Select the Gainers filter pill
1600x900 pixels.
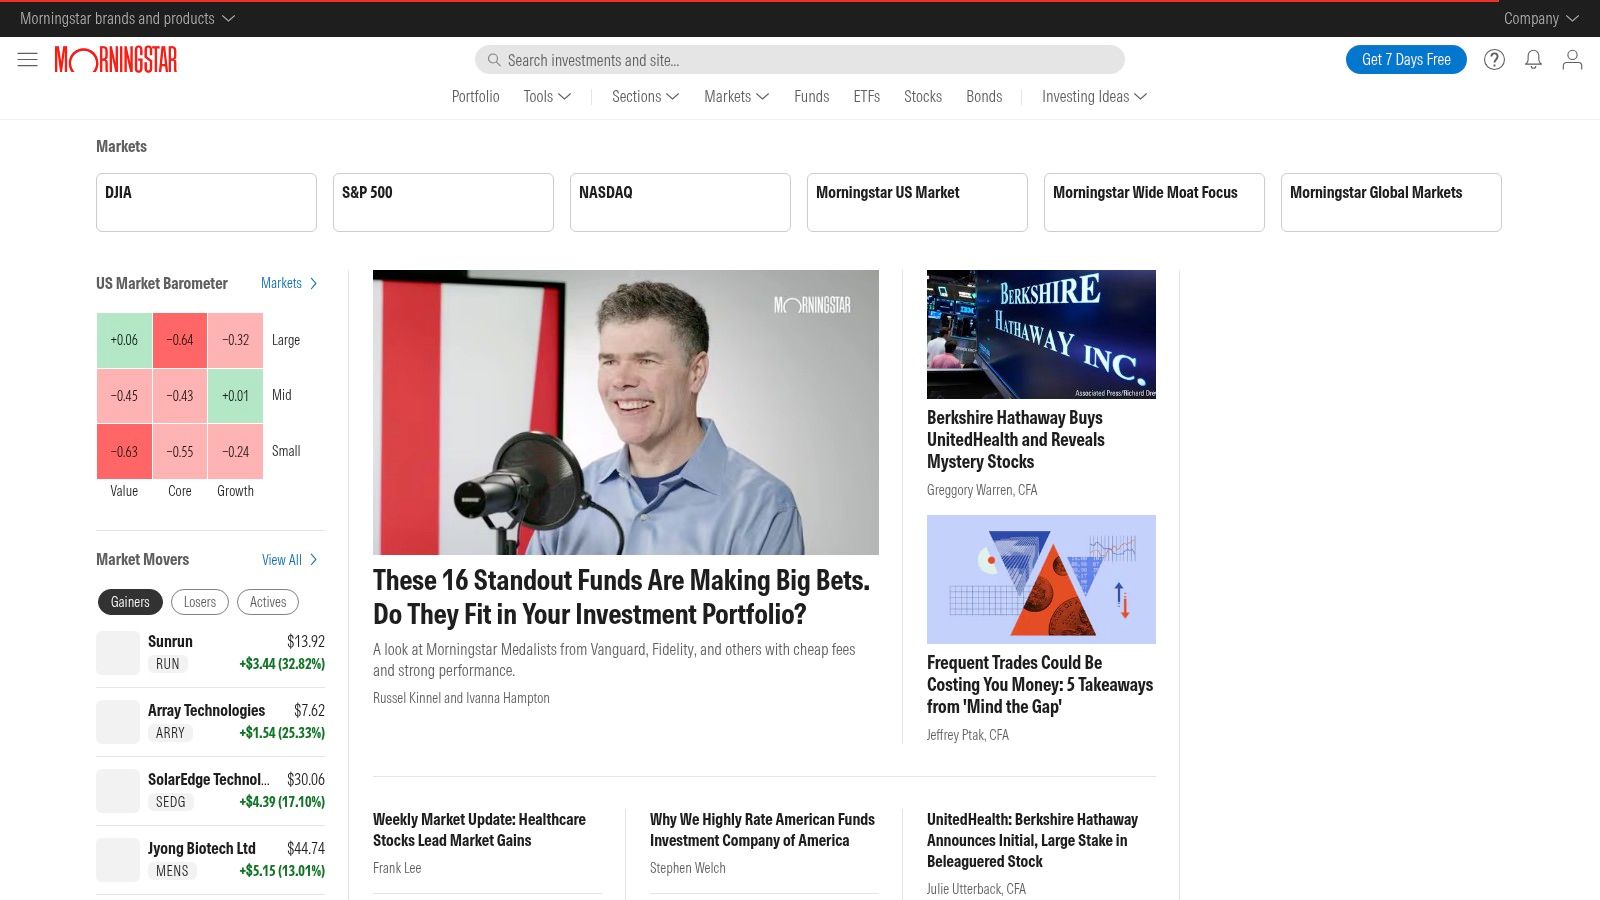pyautogui.click(x=130, y=602)
